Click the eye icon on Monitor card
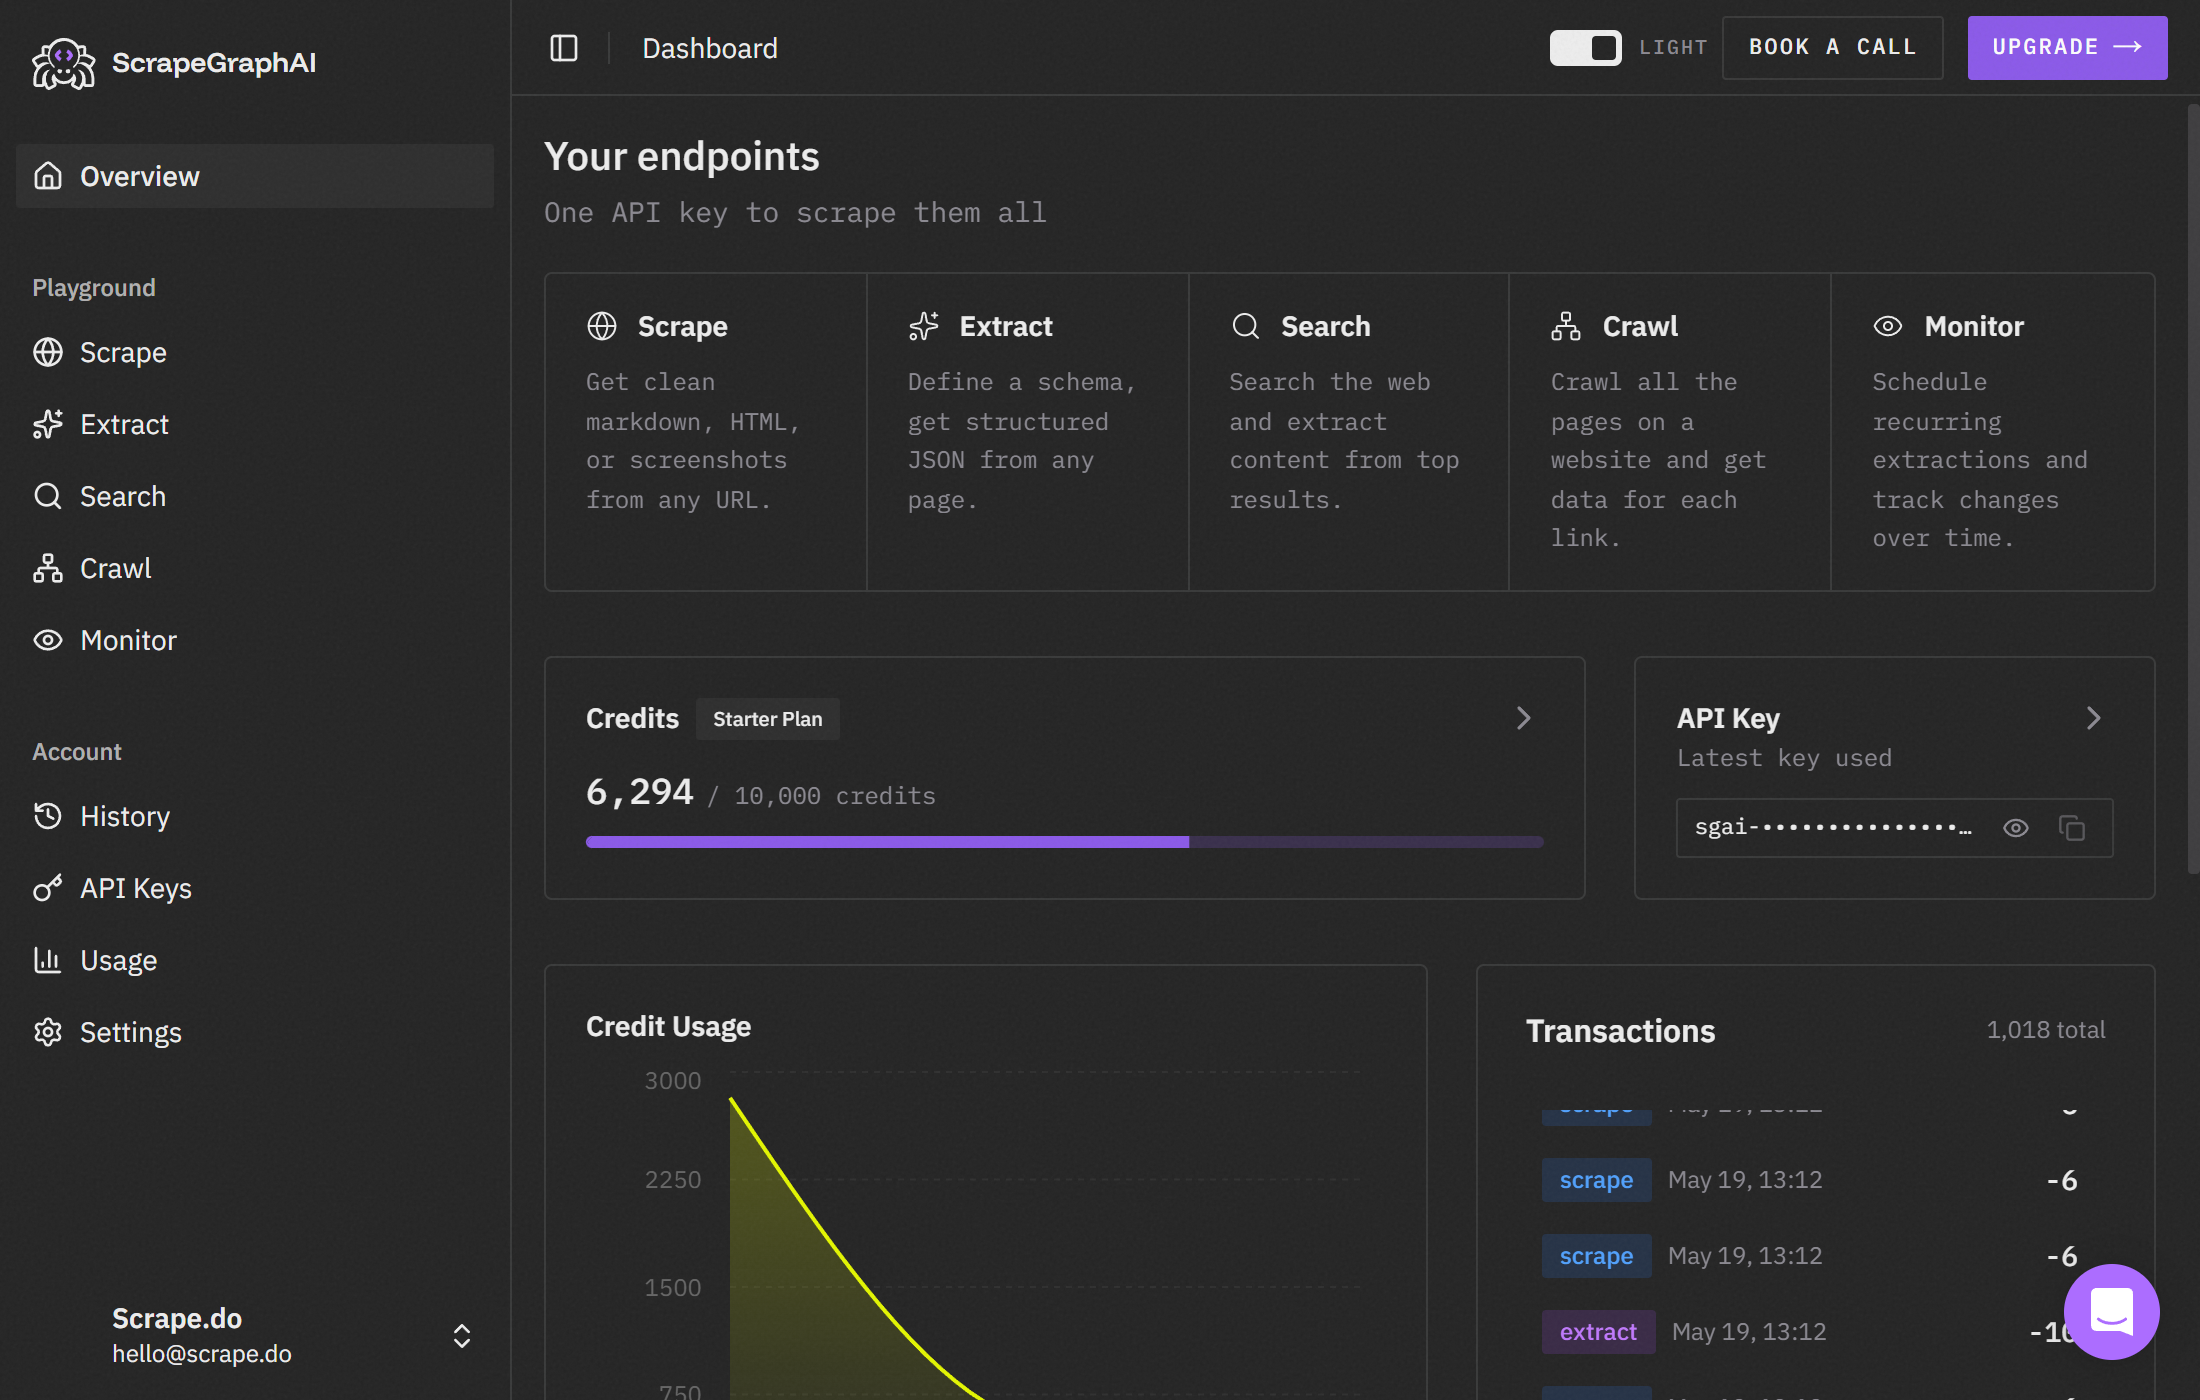This screenshot has width=2200, height=1400. point(1888,326)
